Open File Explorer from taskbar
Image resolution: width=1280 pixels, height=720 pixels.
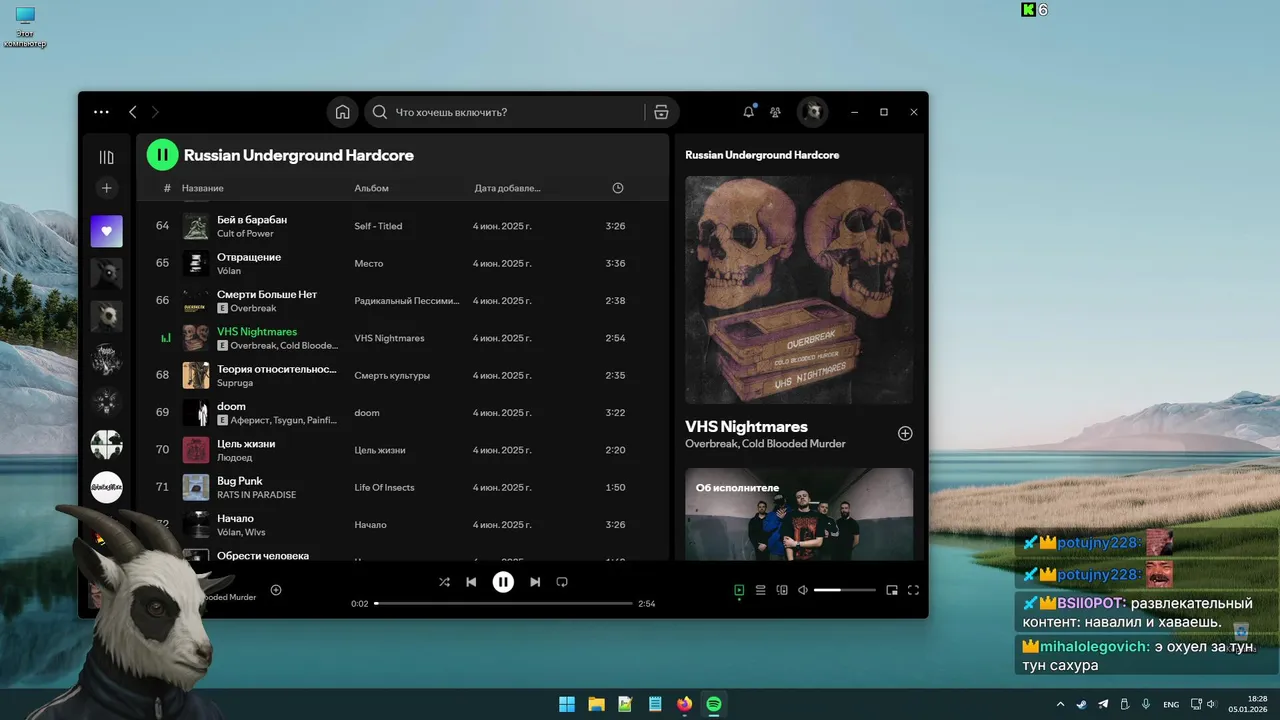596,704
